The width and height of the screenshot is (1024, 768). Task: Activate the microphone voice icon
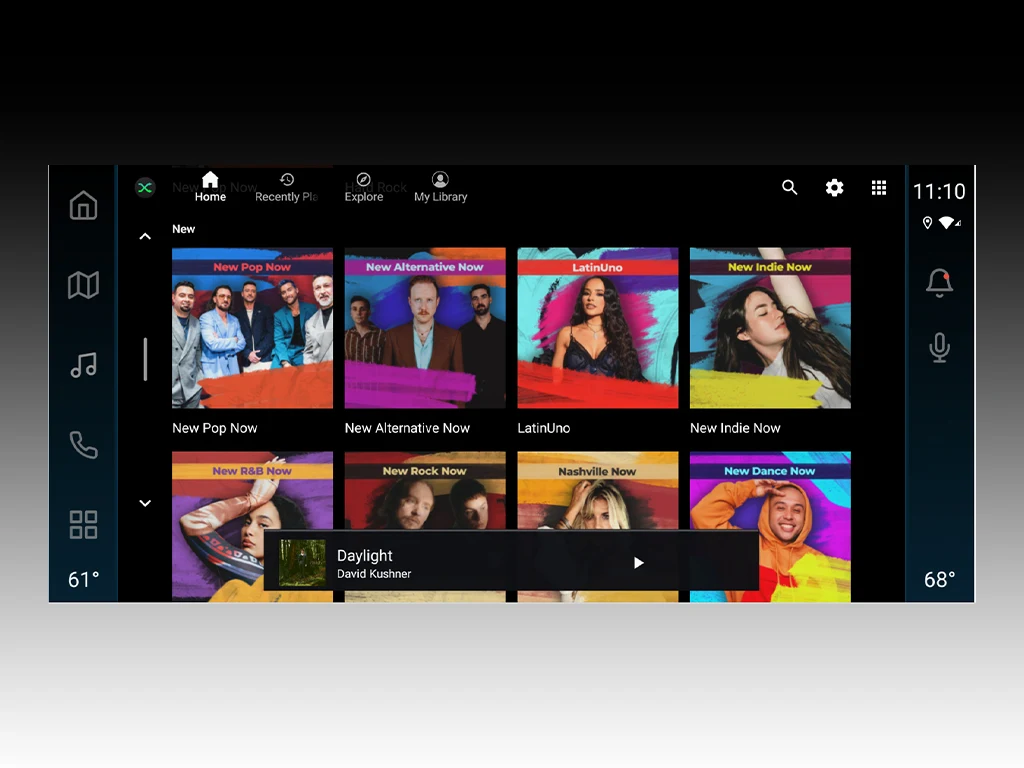[x=939, y=347]
